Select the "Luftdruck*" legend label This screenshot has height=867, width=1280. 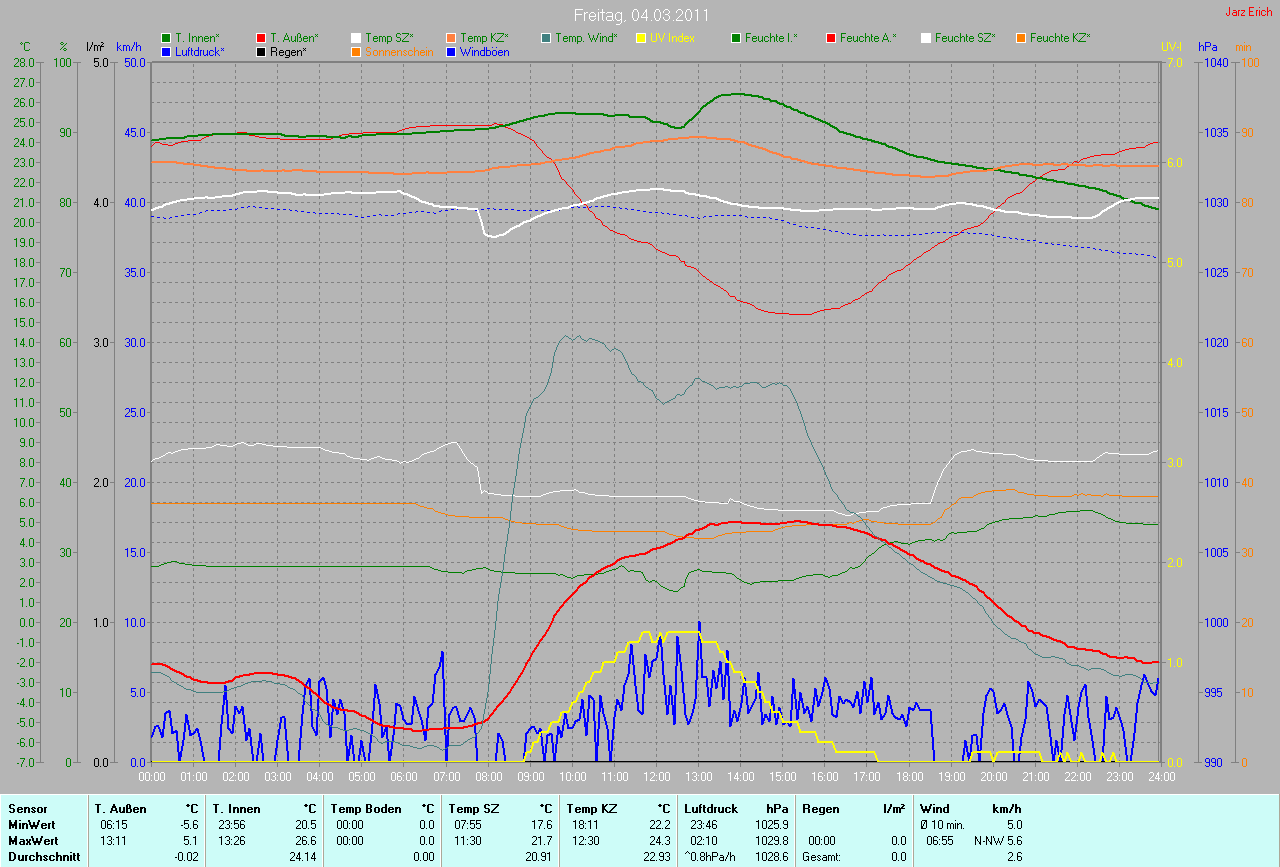(x=200, y=51)
